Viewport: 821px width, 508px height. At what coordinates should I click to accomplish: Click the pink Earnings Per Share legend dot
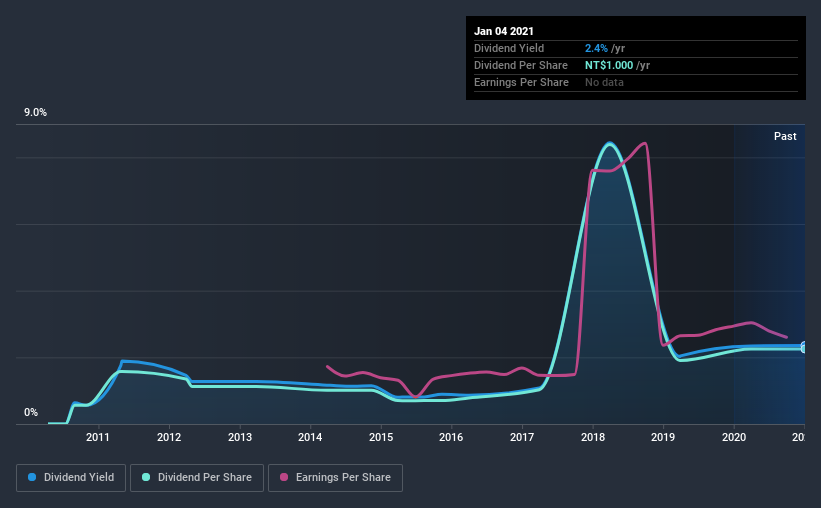pyautogui.click(x=284, y=477)
